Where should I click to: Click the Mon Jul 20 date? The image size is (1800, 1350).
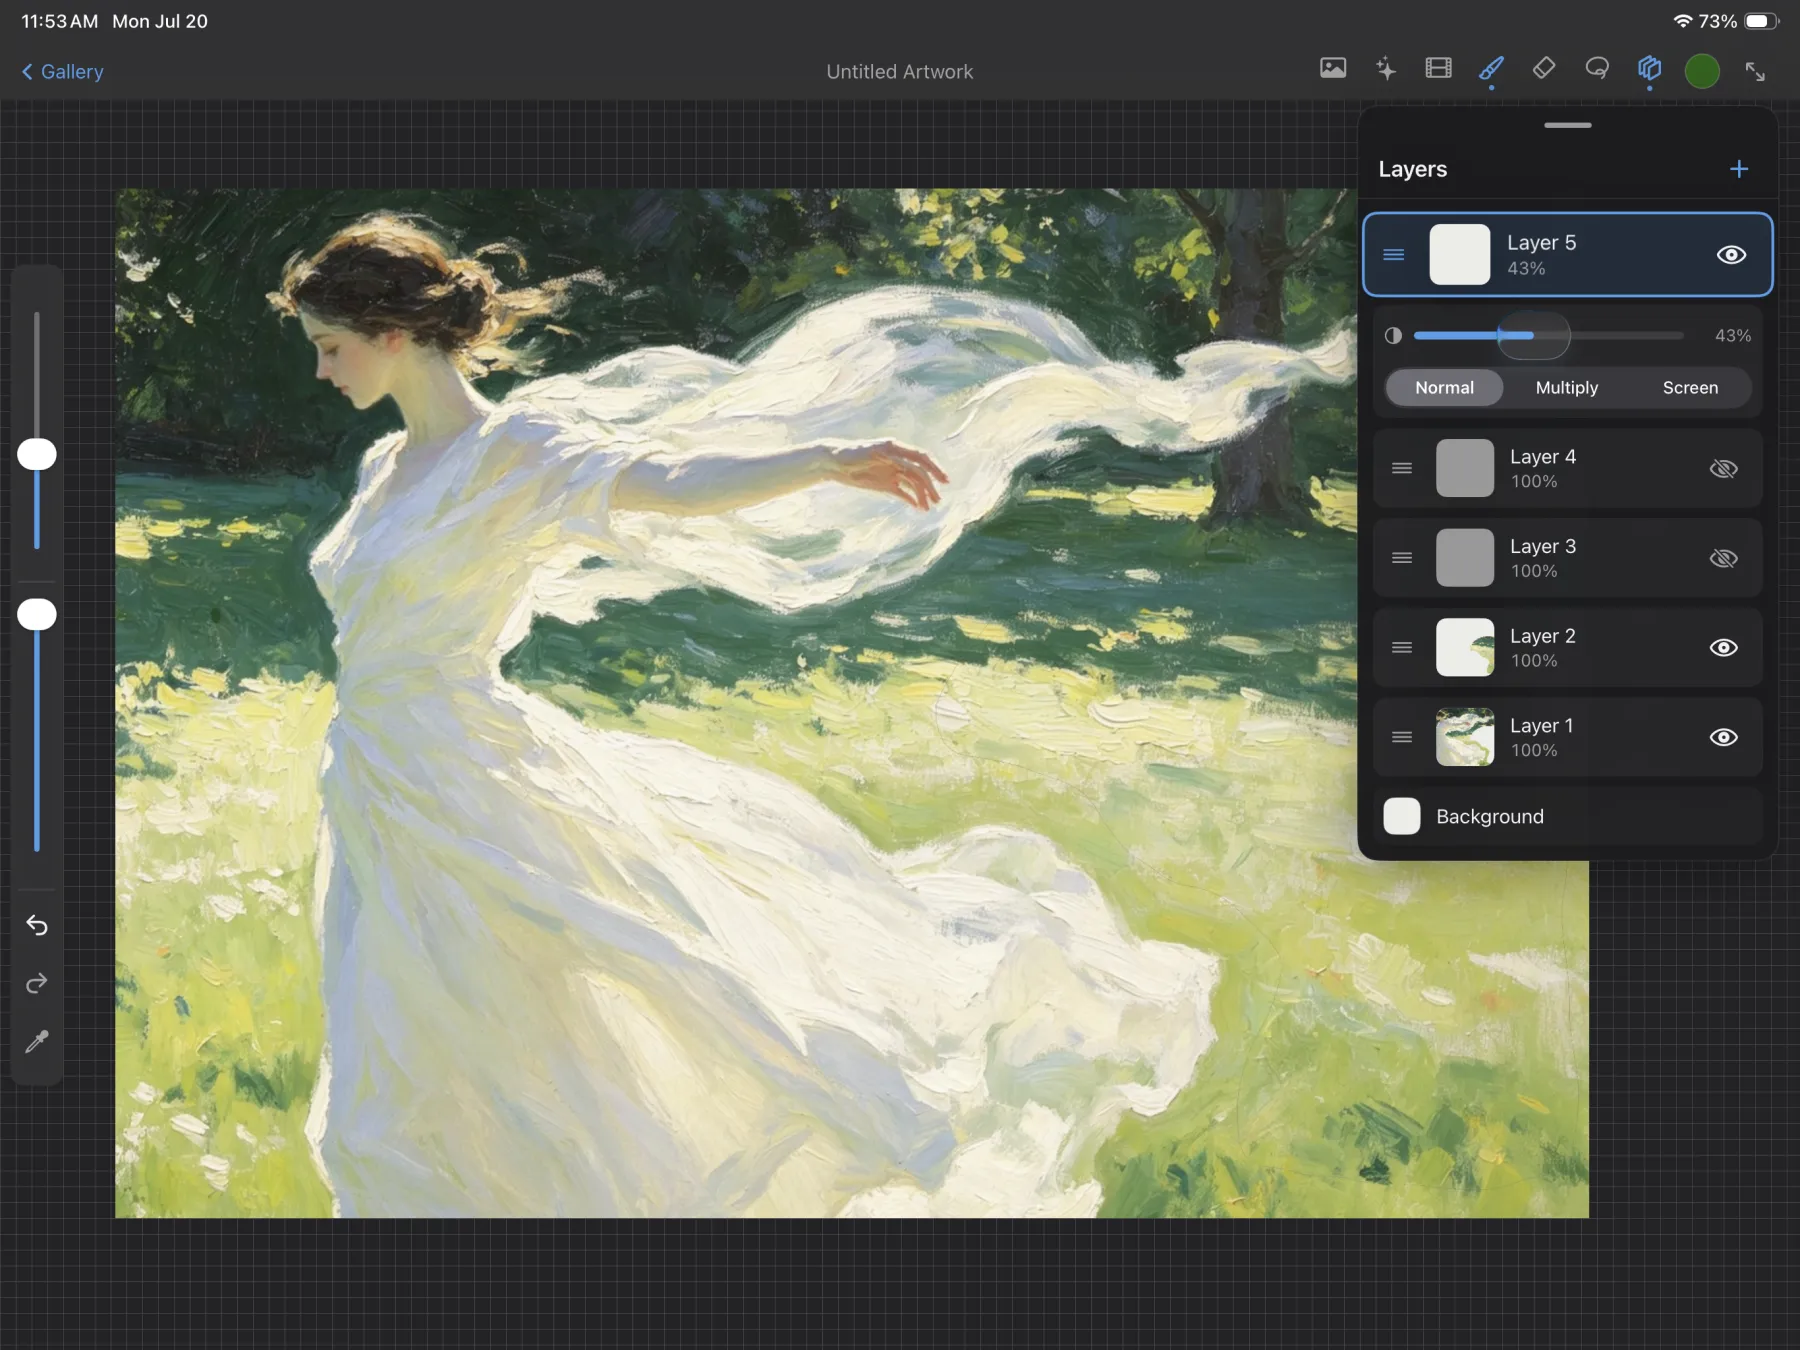pyautogui.click(x=160, y=21)
